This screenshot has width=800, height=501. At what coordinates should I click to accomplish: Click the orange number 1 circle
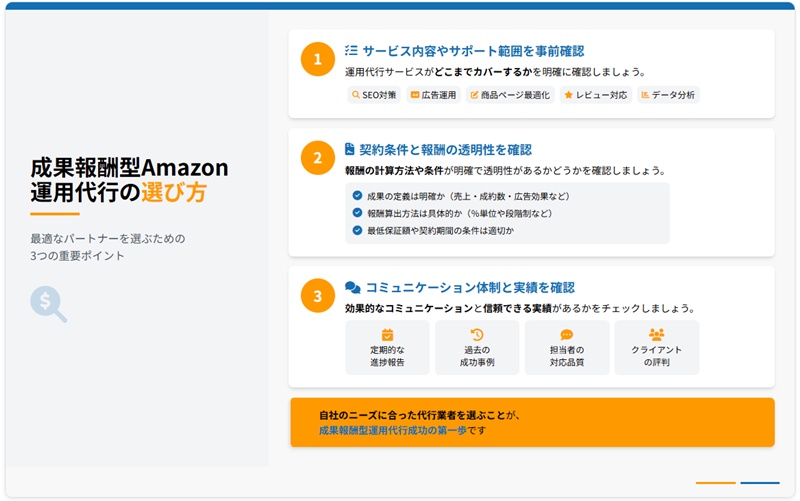click(317, 59)
